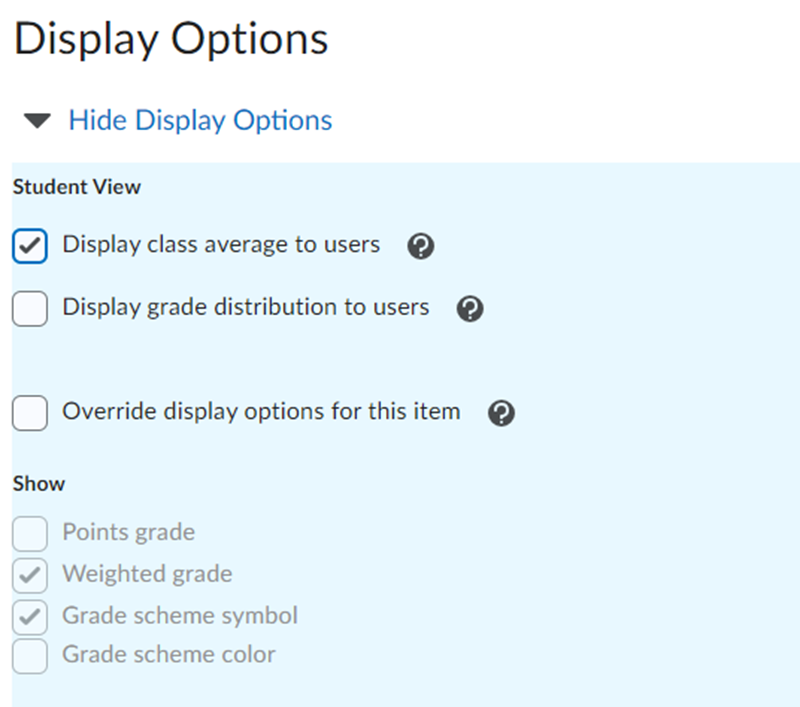Tick the Override display options checkbox
Viewport: 800px width, 707px height.
pyautogui.click(x=30, y=412)
